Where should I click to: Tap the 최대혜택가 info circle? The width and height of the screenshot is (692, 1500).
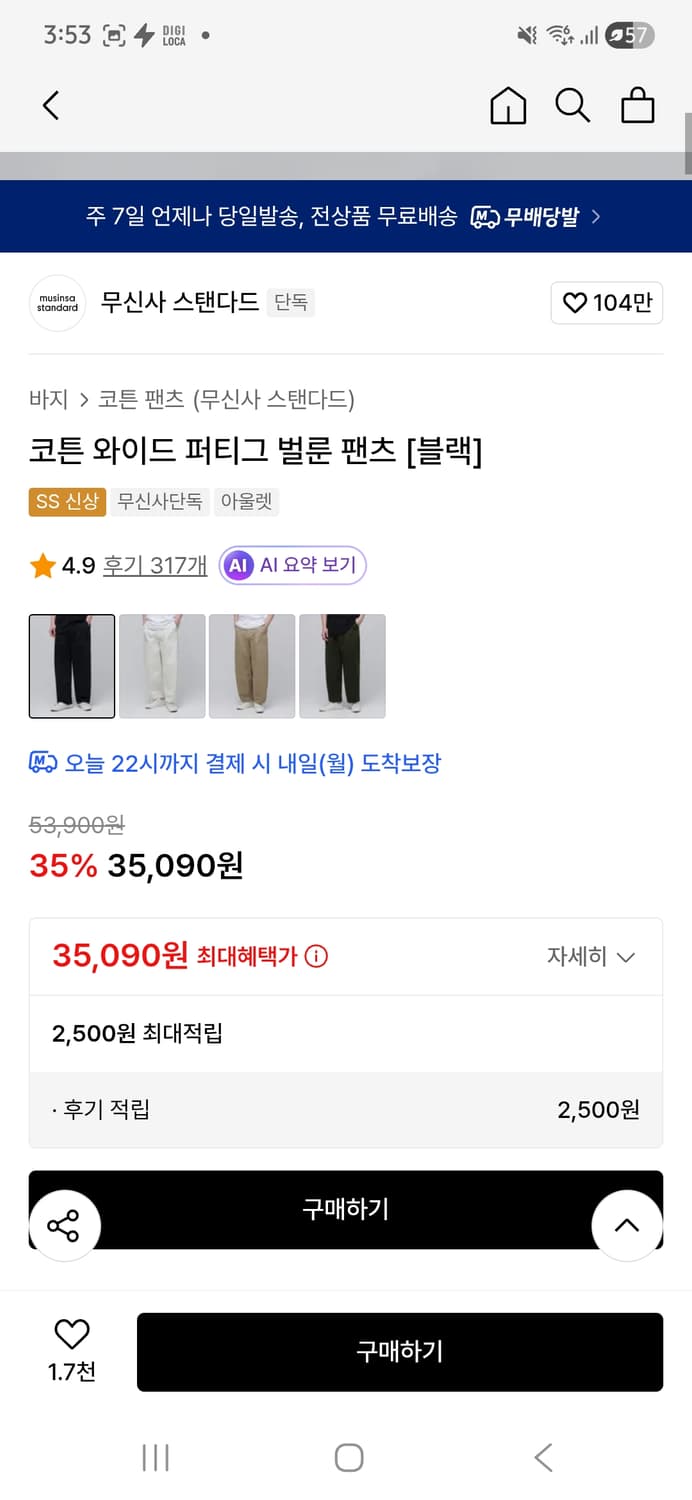tap(317, 956)
